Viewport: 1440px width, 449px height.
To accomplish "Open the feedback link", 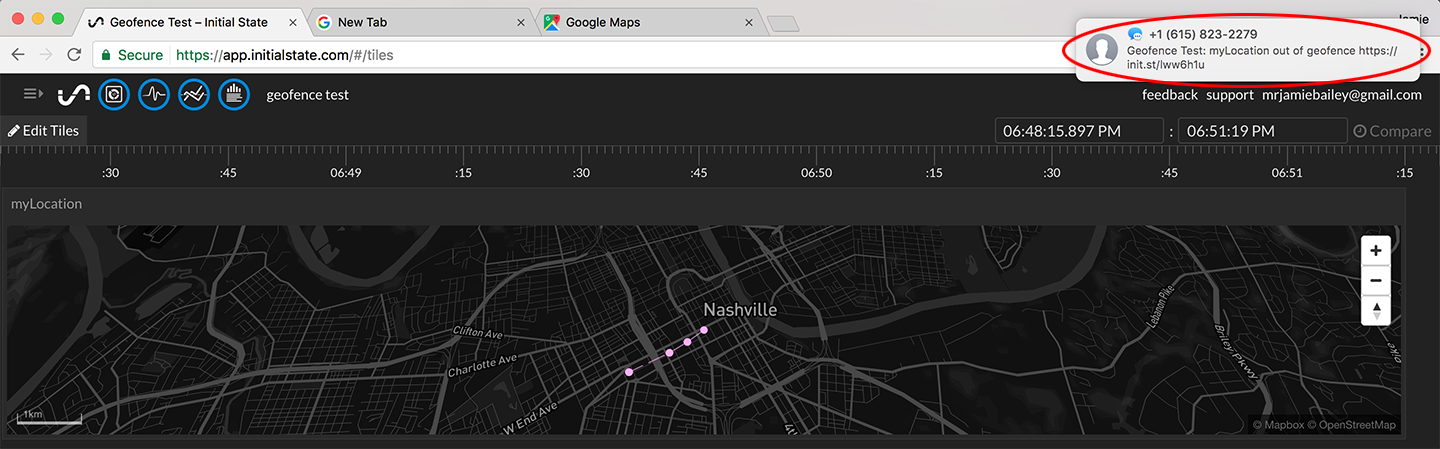I will point(1169,95).
